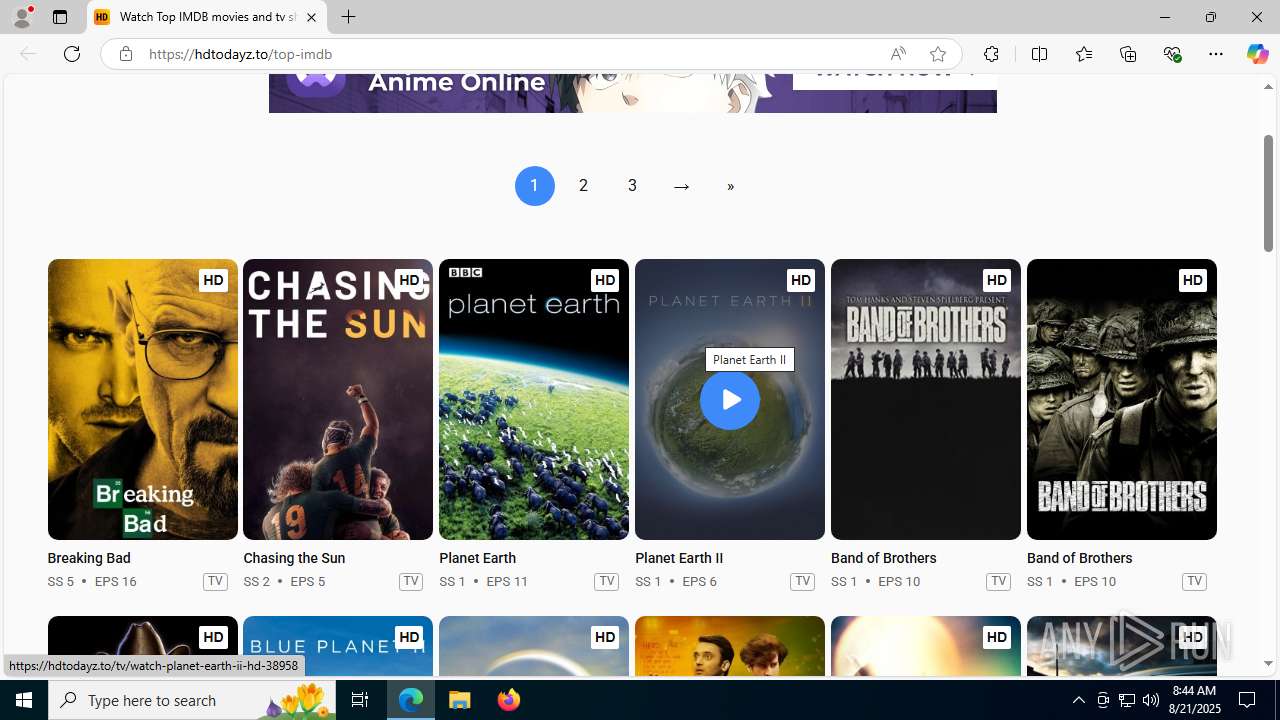Go to results page 1
Screen dimensions: 1280x720
coord(535,186)
